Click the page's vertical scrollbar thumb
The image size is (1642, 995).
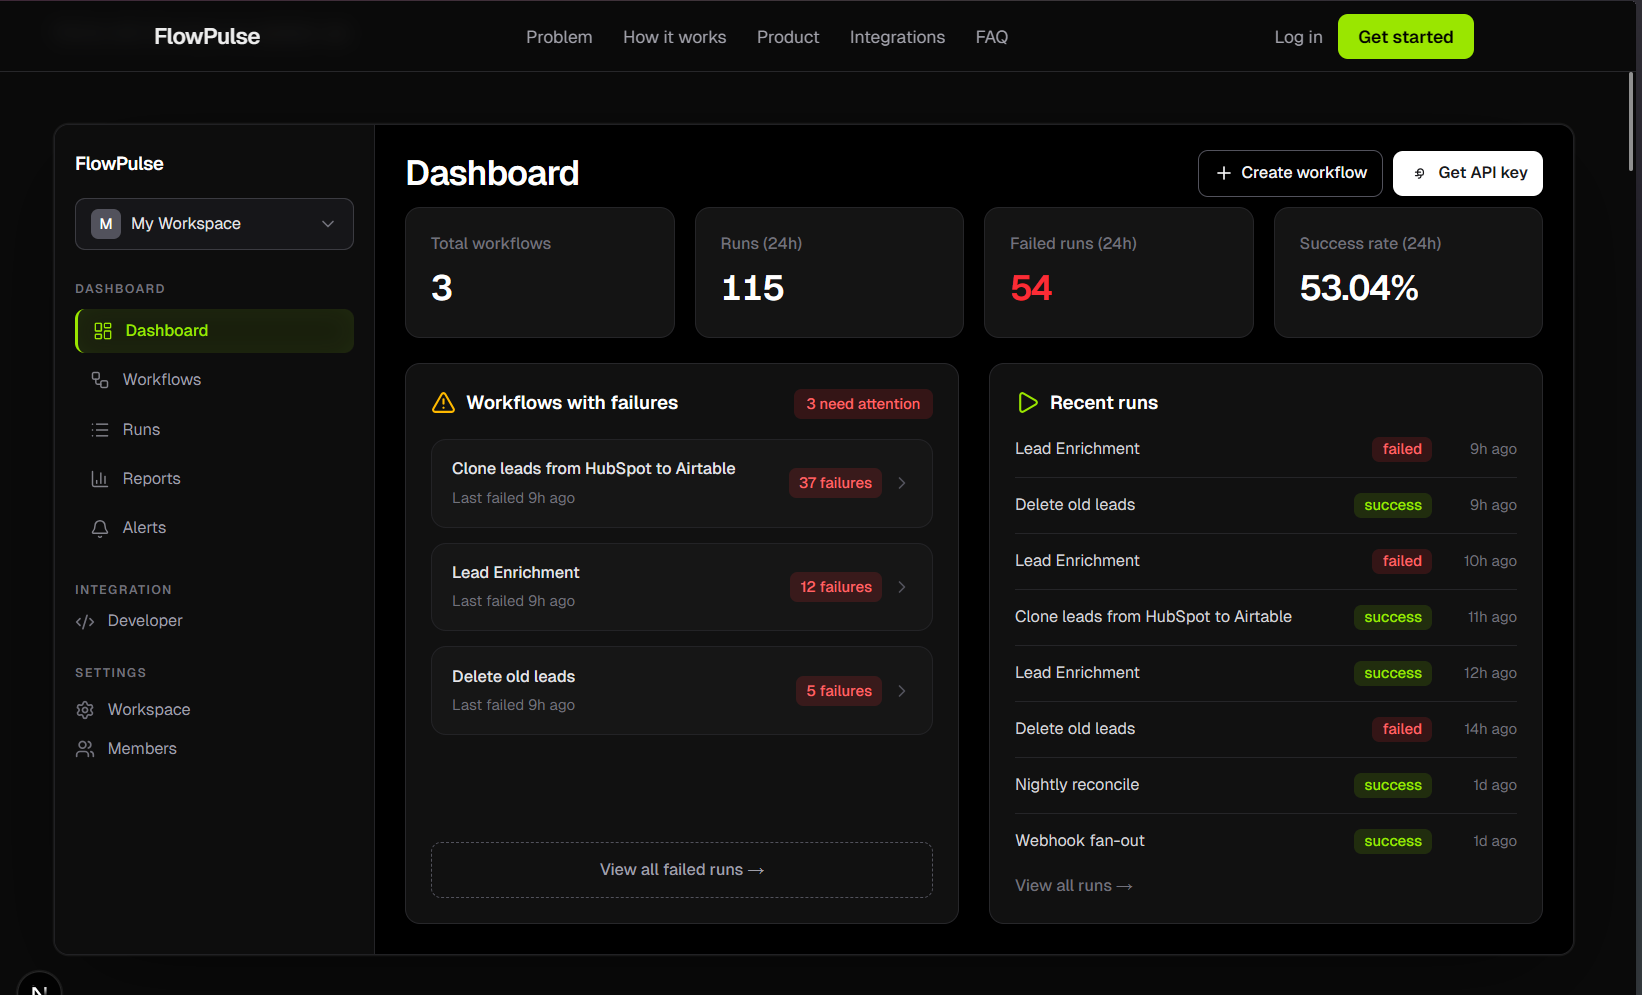(1631, 120)
